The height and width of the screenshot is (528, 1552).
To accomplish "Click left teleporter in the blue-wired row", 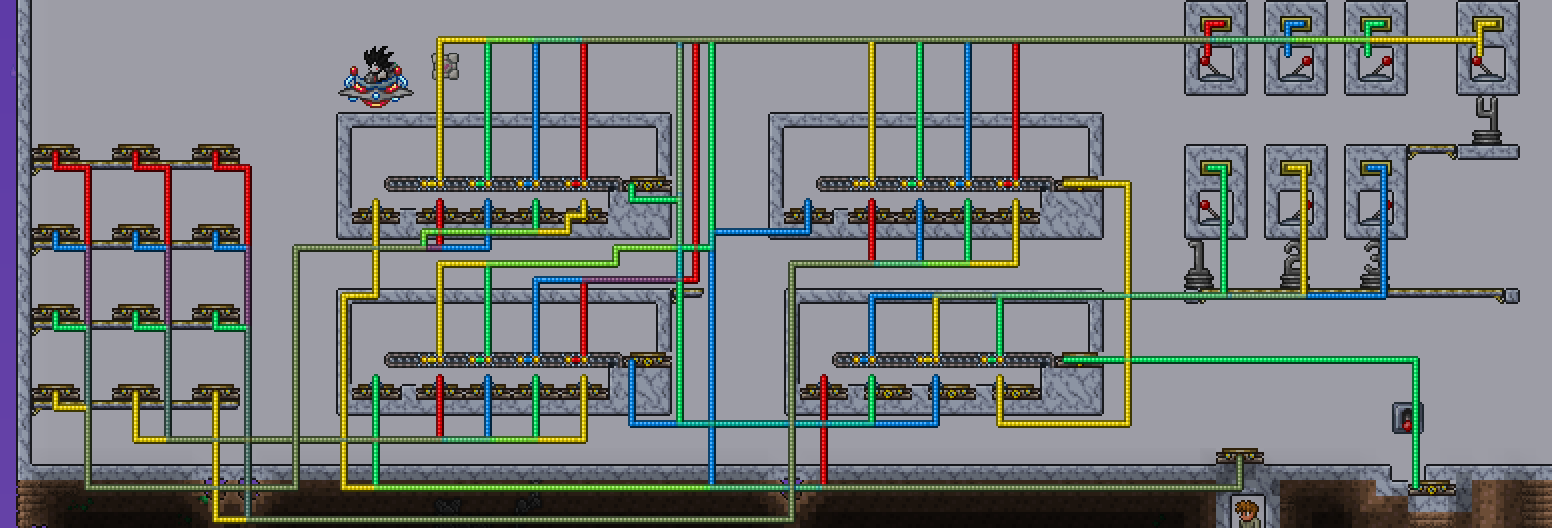I will click(x=56, y=233).
